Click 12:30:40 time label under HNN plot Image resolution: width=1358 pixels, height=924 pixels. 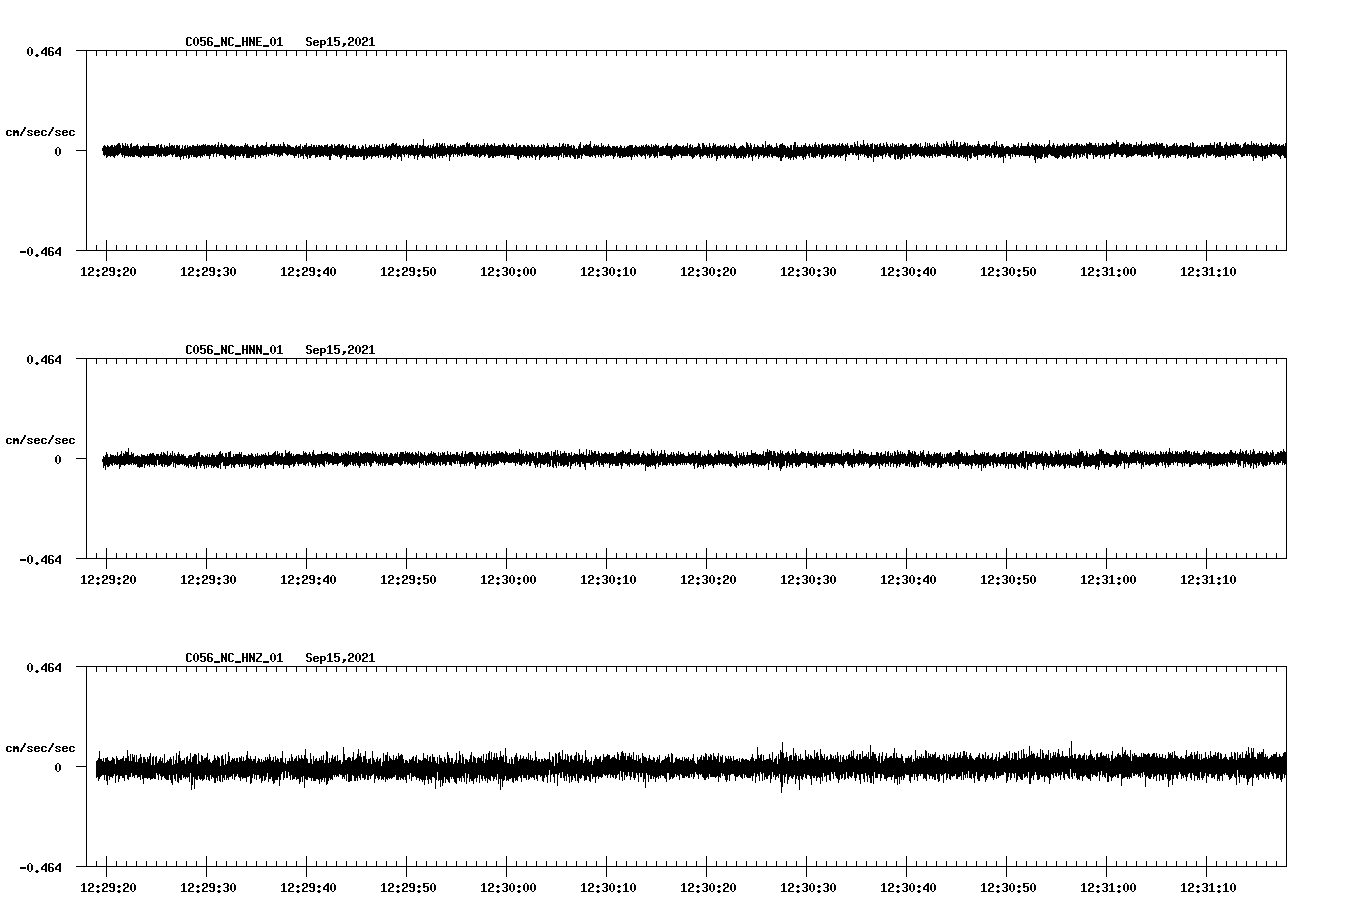coord(908,580)
